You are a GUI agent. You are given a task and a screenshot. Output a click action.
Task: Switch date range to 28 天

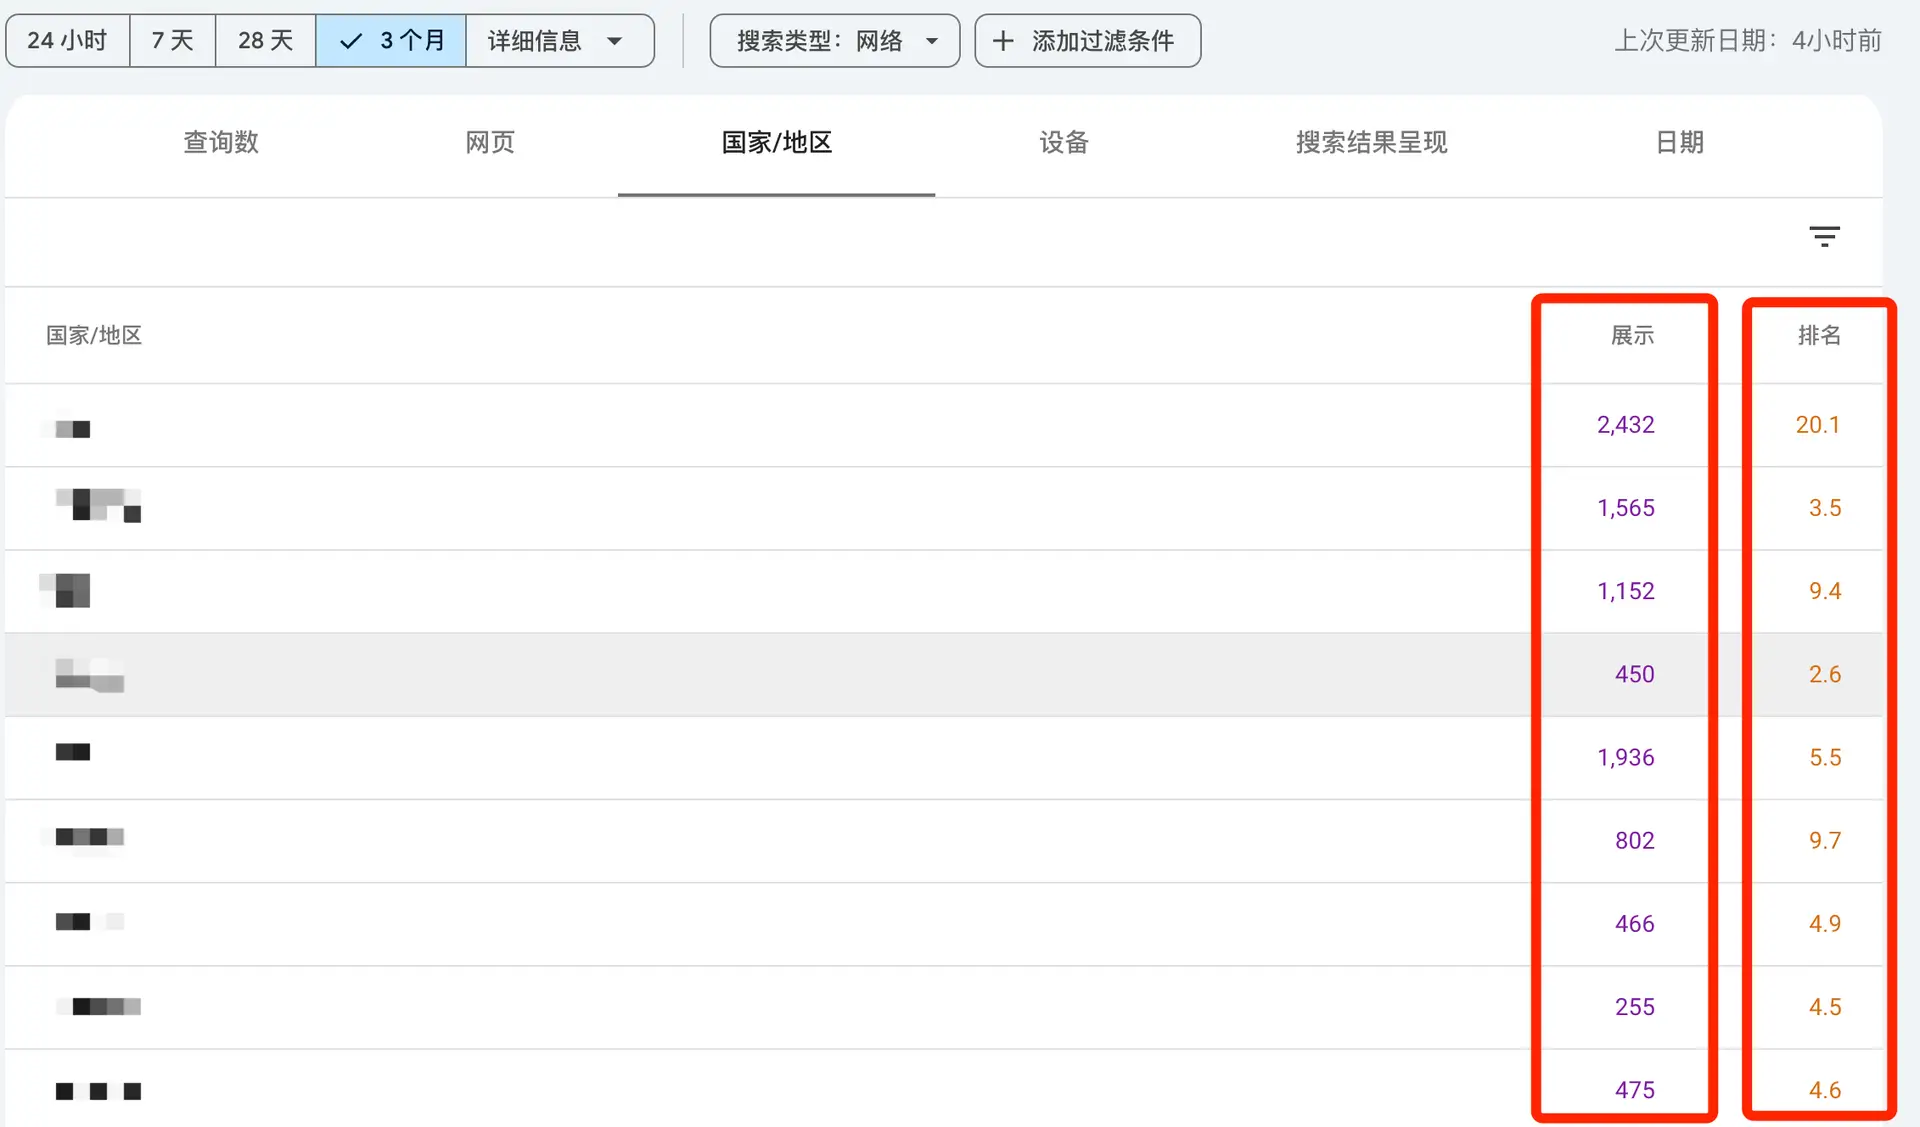pyautogui.click(x=266, y=41)
